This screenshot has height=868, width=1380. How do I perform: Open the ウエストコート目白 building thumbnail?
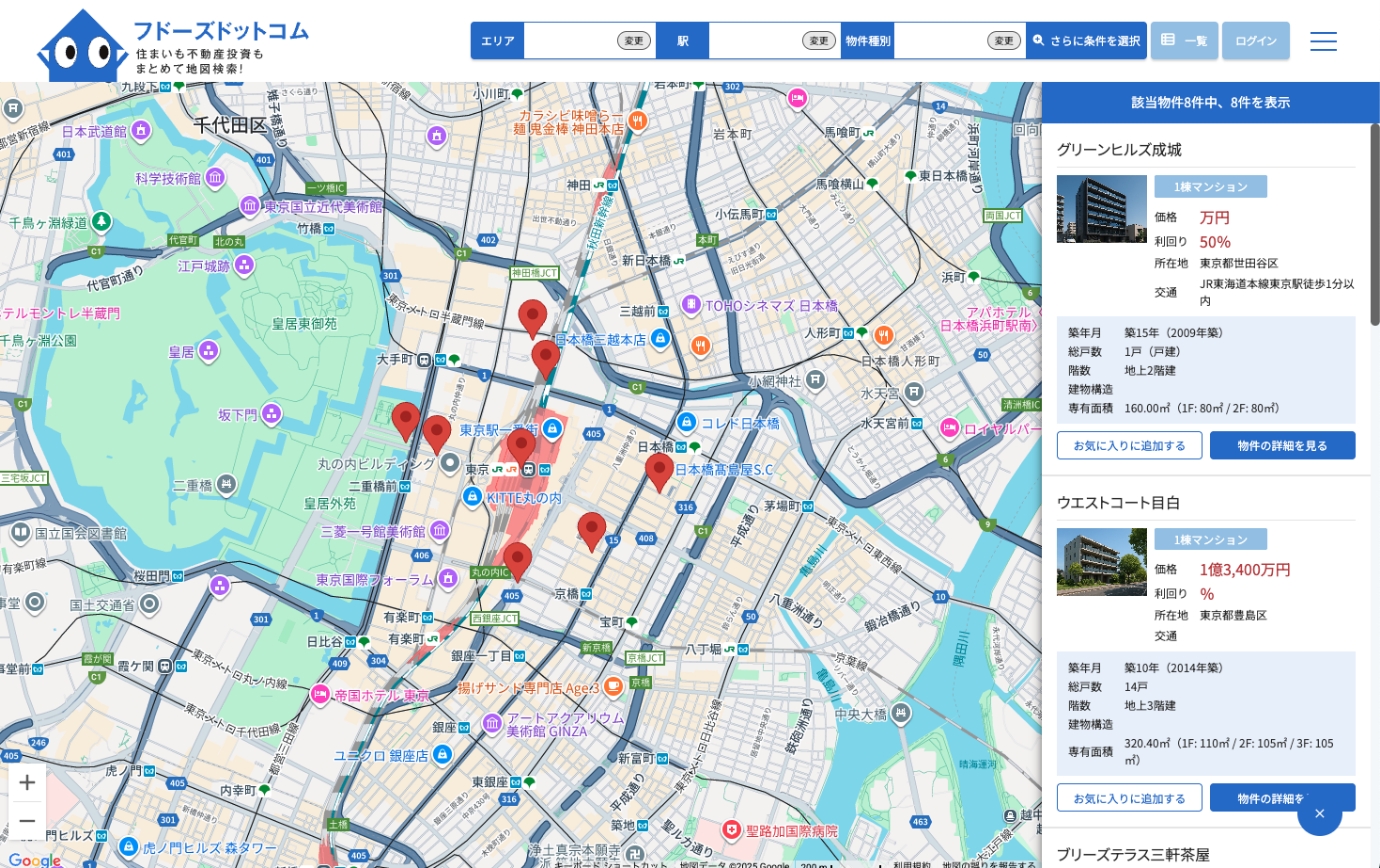pyautogui.click(x=1101, y=562)
